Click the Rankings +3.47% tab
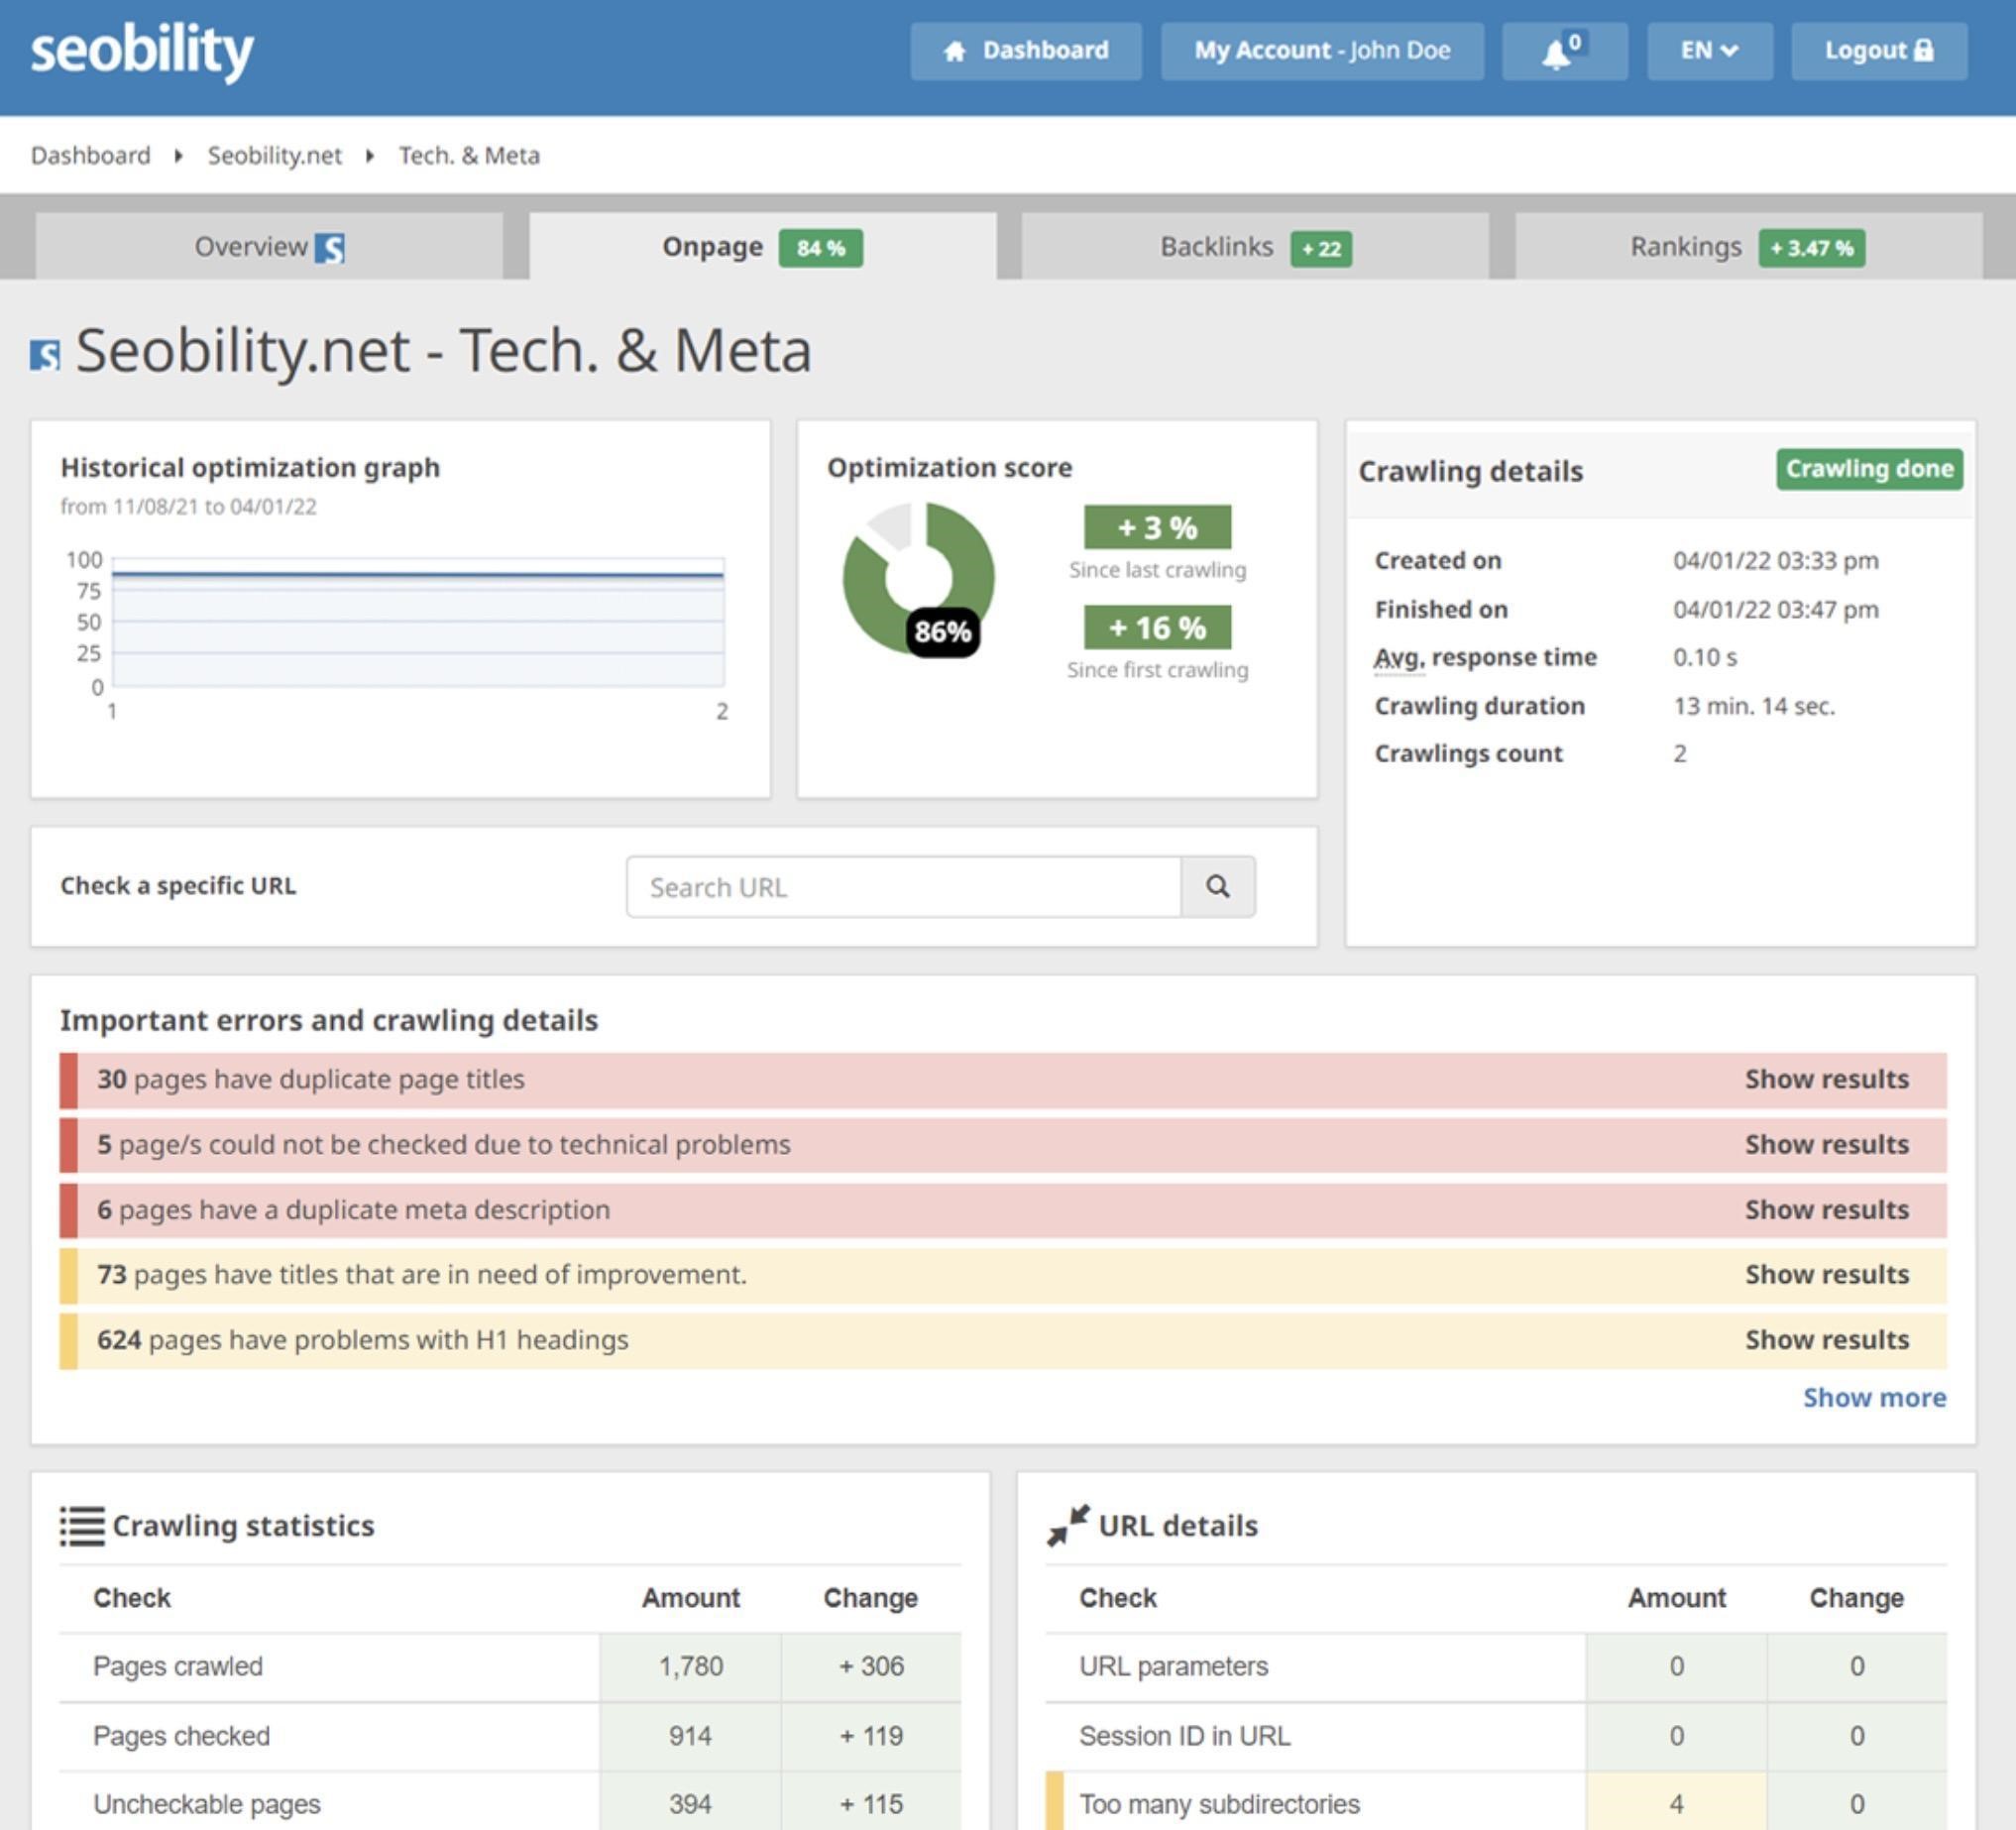Viewport: 2016px width, 1830px height. coord(1742,246)
